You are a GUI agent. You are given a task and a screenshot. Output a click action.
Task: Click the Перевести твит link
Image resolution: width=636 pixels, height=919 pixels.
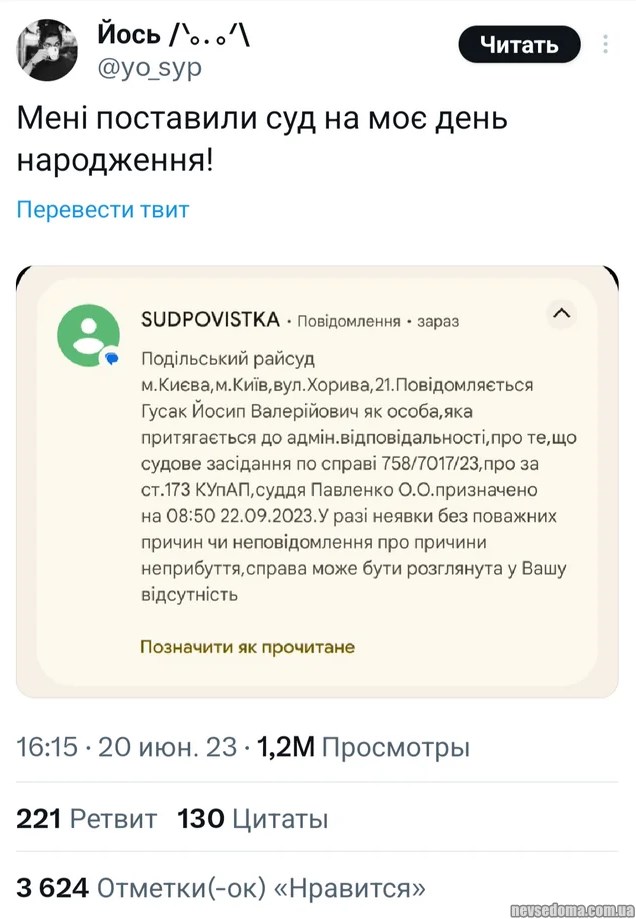coord(102,210)
